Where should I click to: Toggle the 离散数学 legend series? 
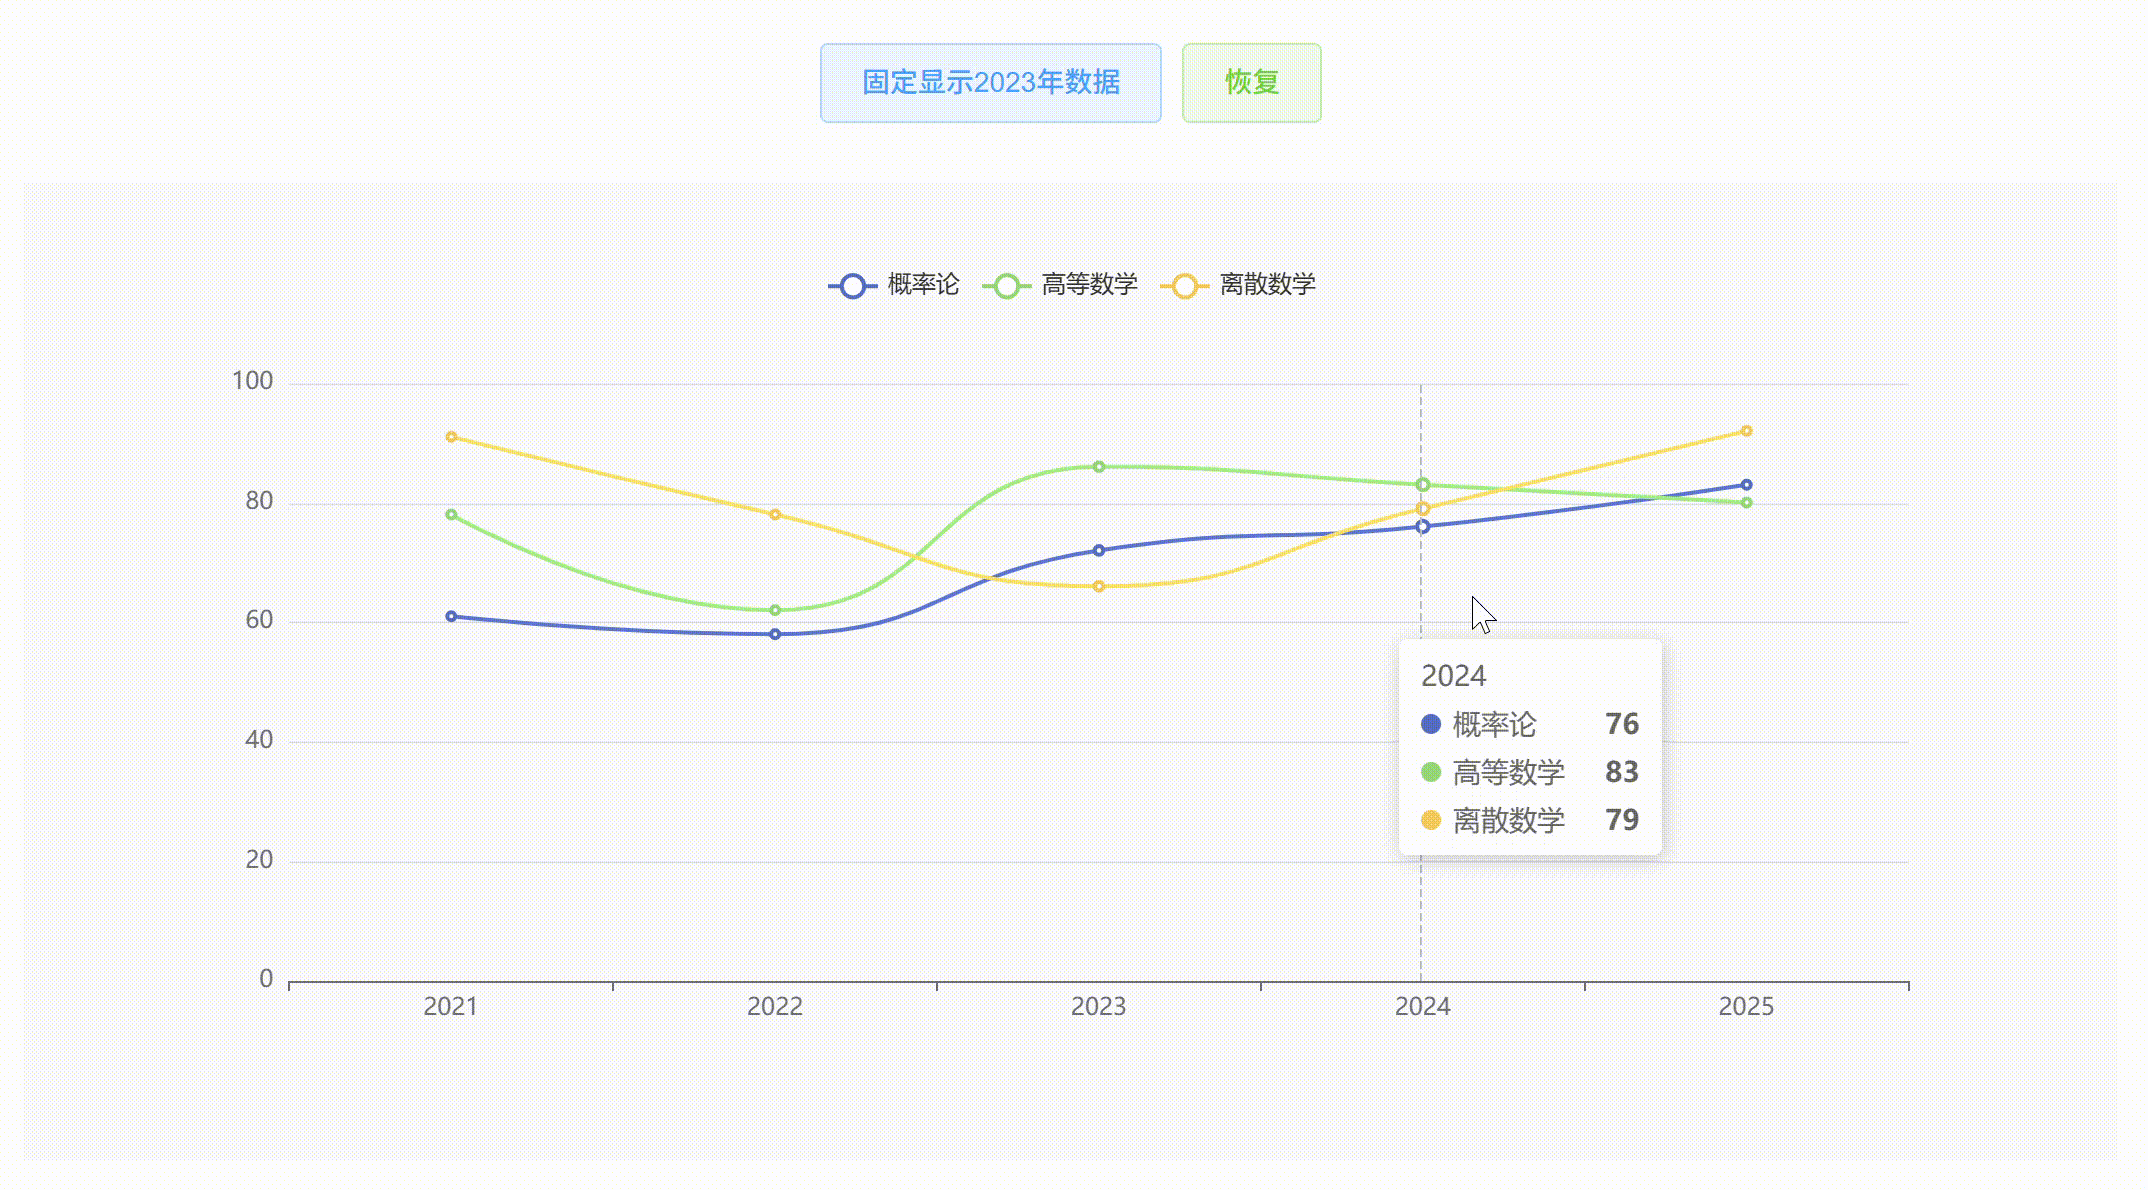(1266, 285)
